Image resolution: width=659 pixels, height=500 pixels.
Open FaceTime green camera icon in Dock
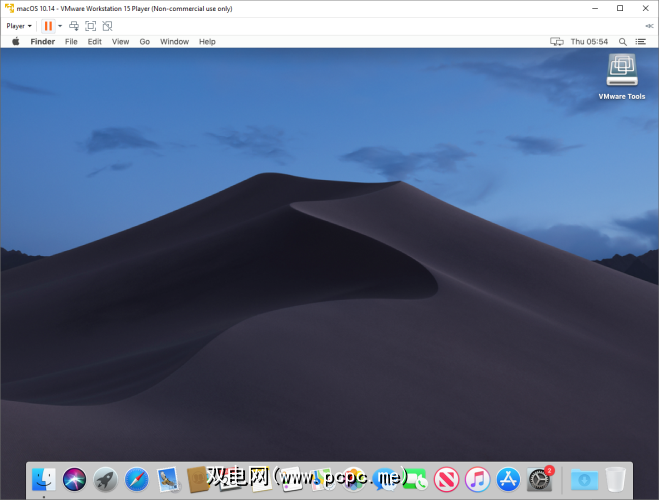pyautogui.click(x=415, y=479)
